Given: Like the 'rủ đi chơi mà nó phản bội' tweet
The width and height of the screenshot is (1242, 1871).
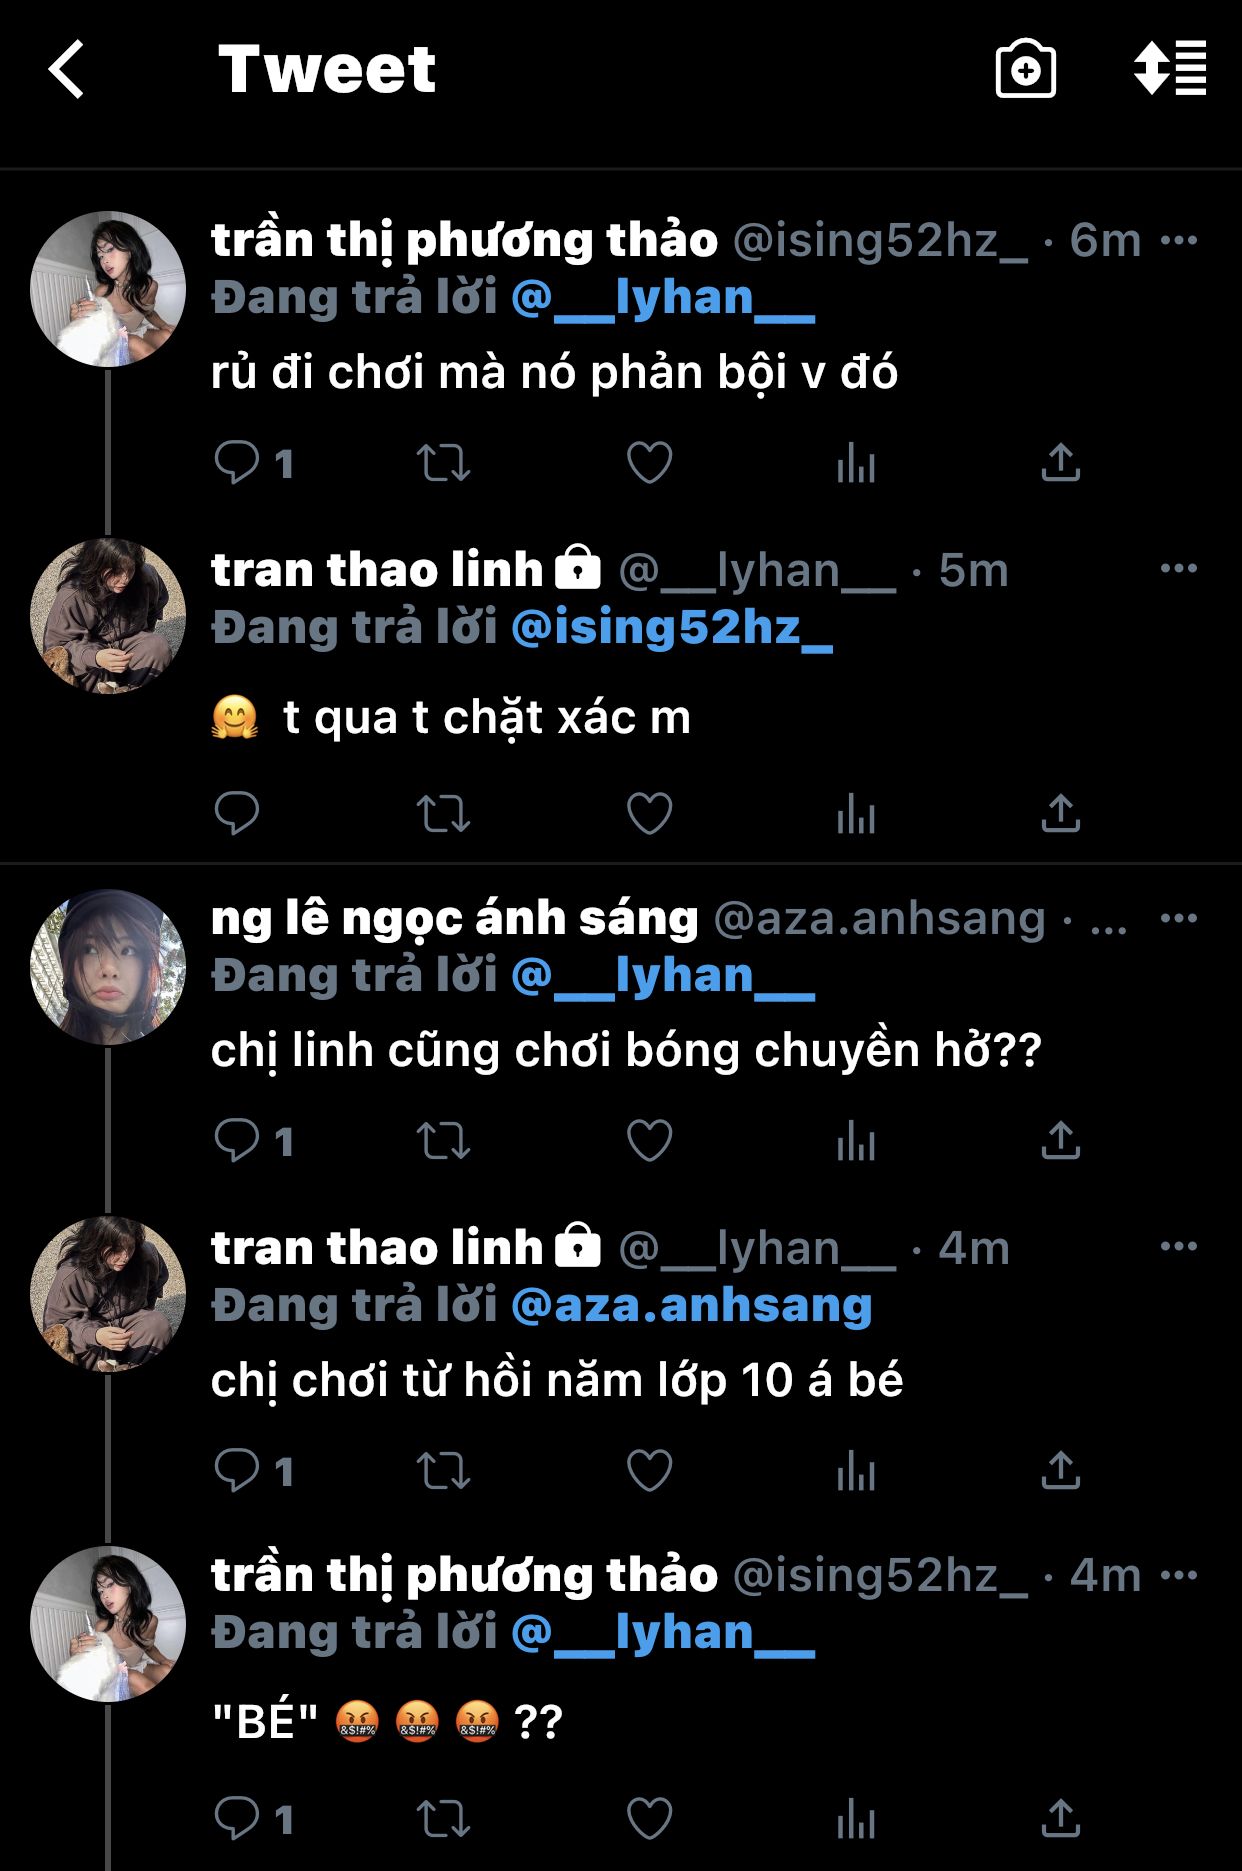Looking at the screenshot, I should pyautogui.click(x=649, y=463).
